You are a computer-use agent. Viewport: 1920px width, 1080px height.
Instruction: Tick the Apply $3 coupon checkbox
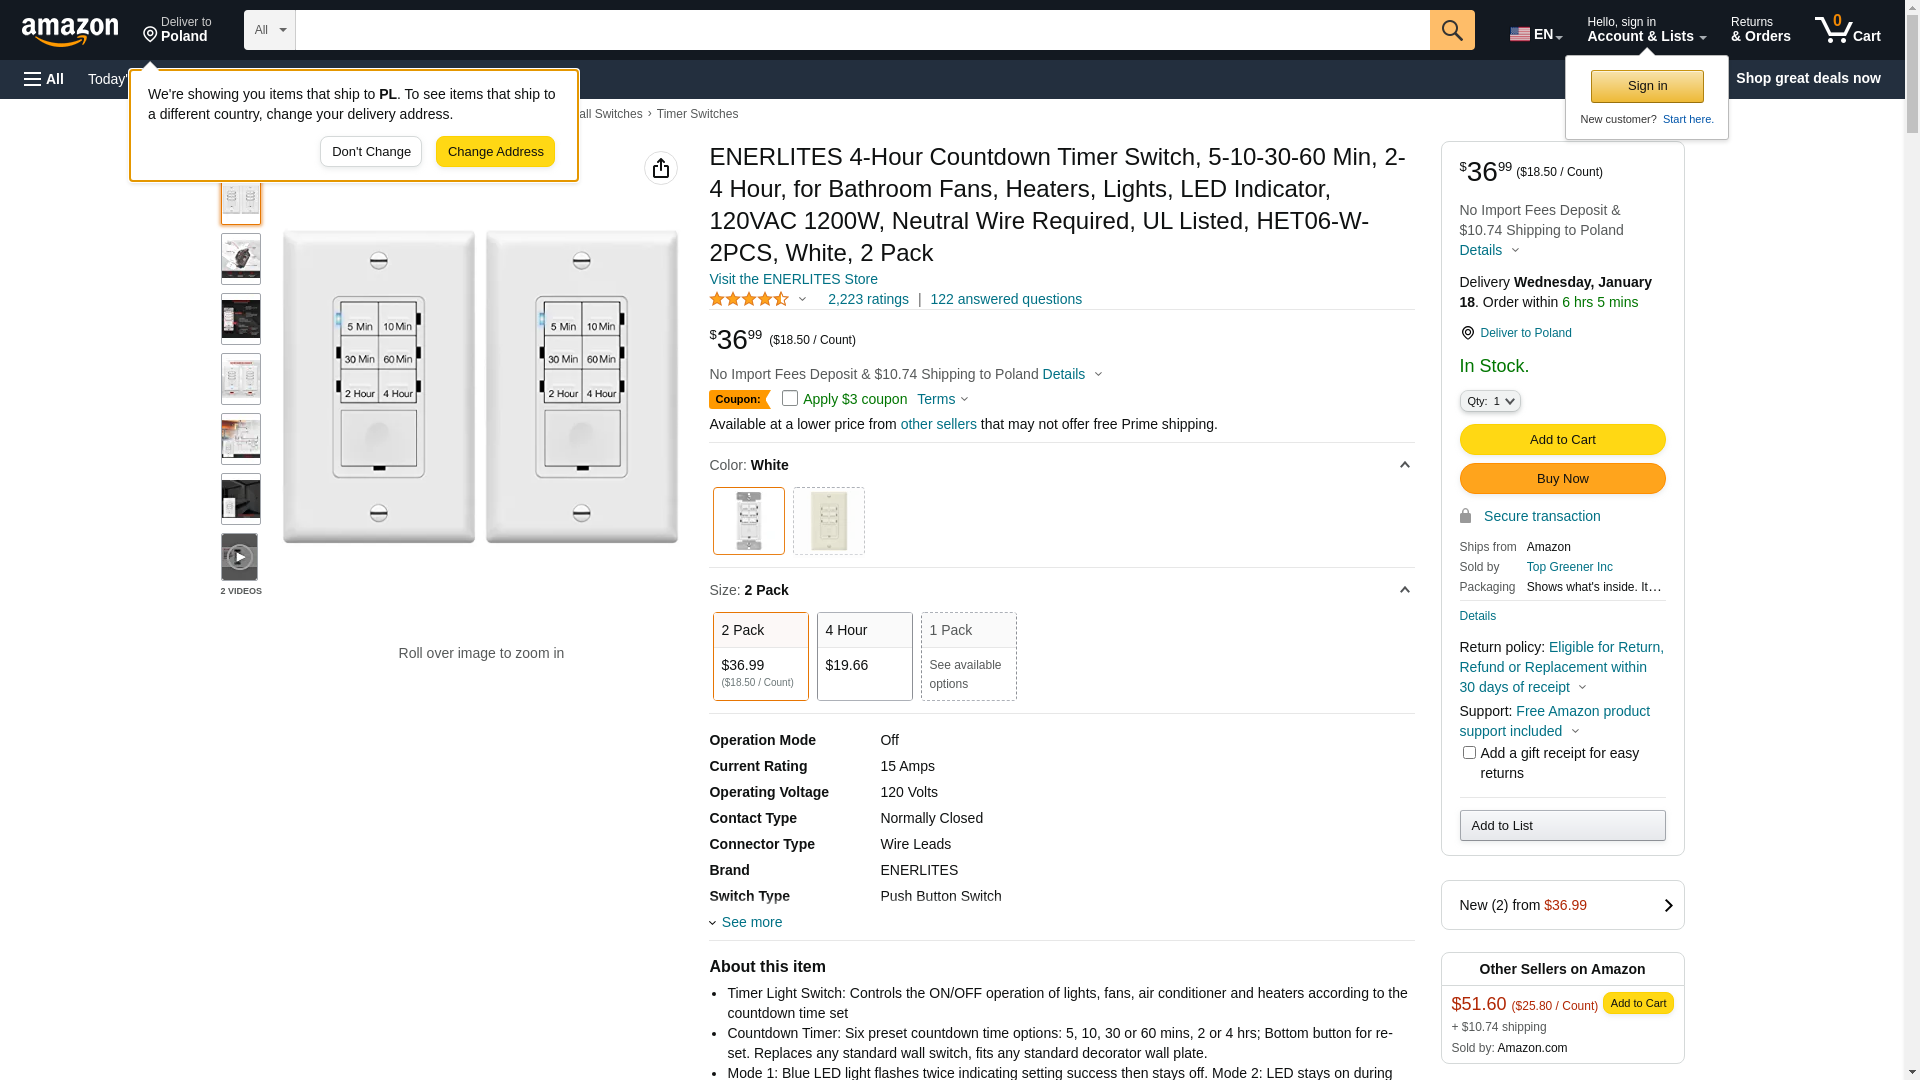point(790,398)
